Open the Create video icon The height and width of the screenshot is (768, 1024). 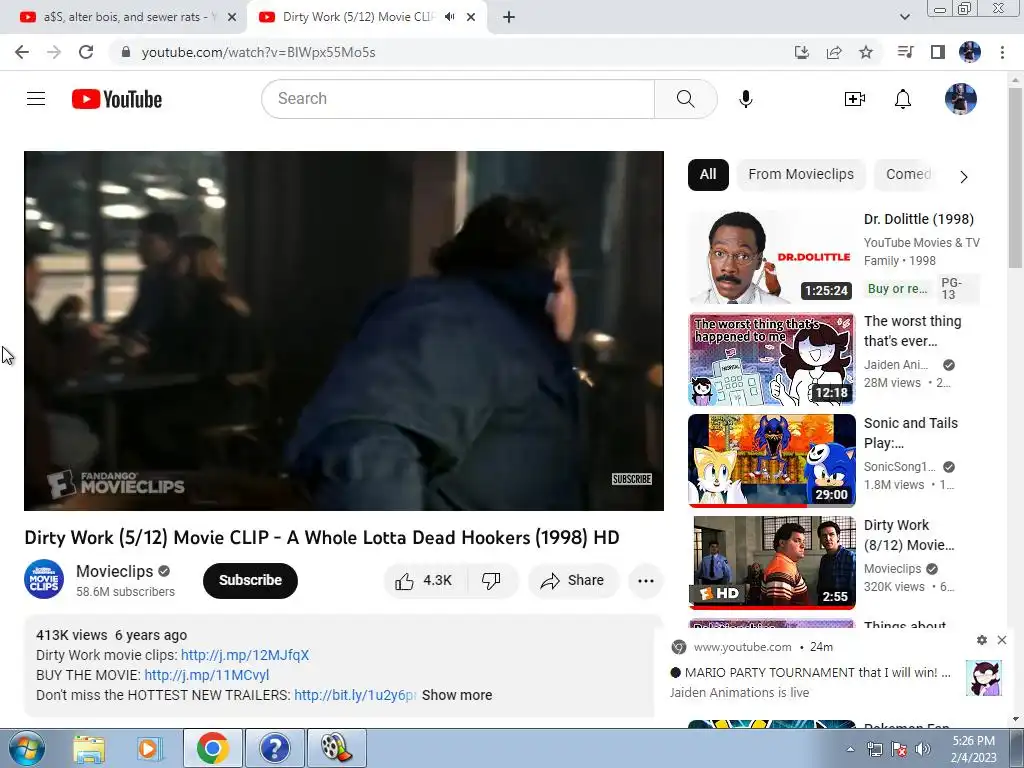(855, 99)
